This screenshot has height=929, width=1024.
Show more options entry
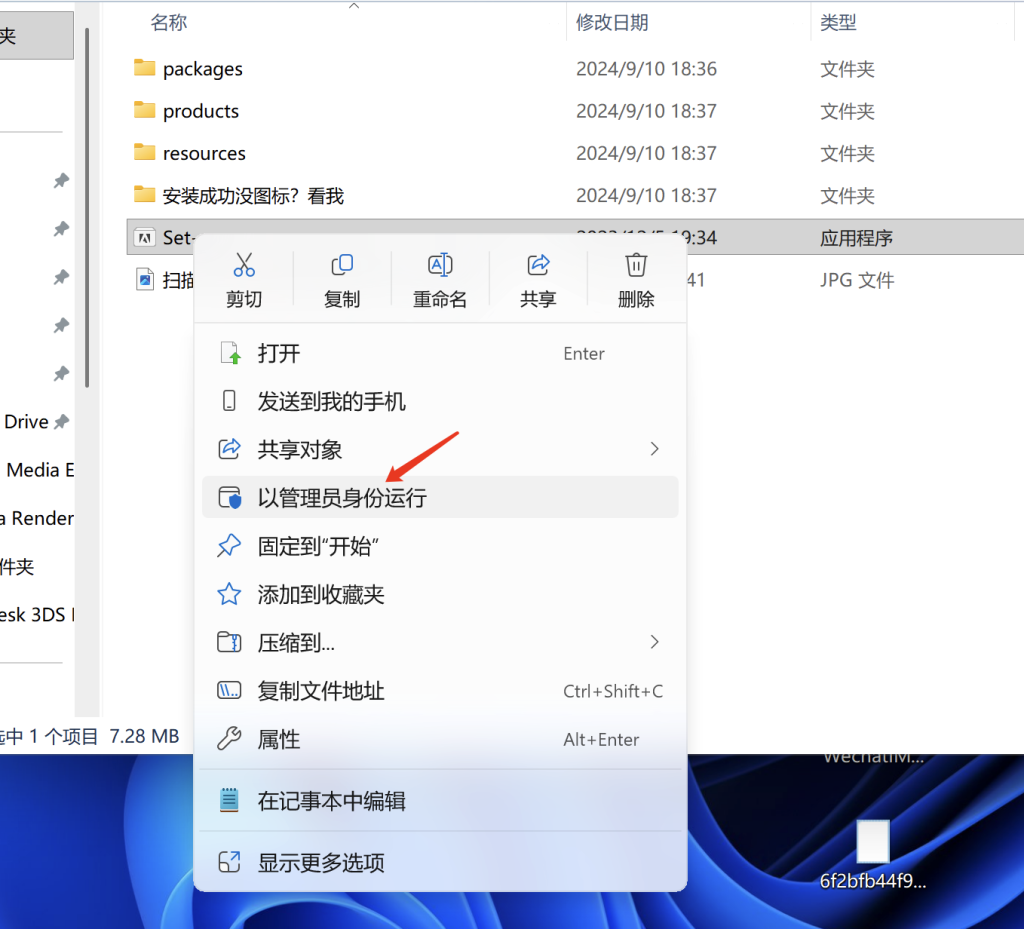320,862
